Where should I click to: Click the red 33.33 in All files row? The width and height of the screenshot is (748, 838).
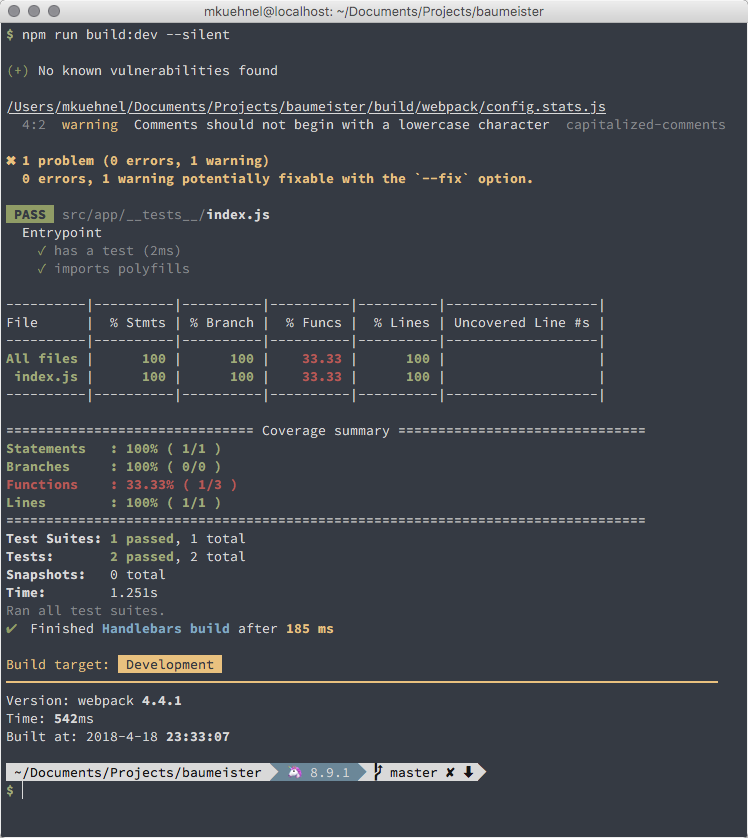pos(322,359)
